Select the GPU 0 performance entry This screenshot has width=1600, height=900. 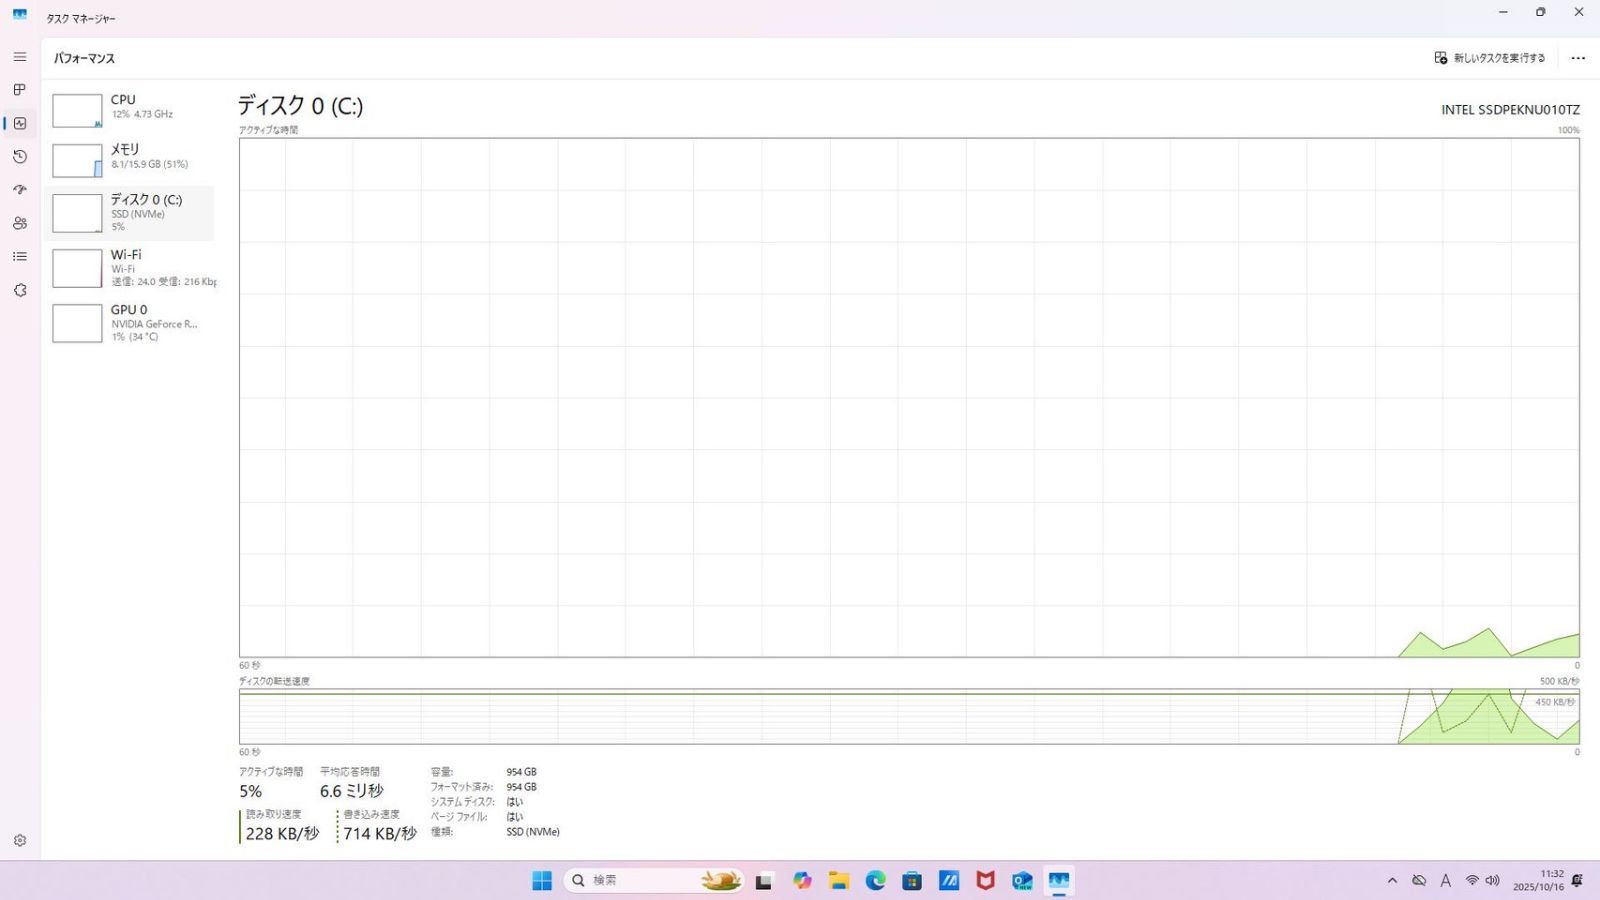point(130,323)
